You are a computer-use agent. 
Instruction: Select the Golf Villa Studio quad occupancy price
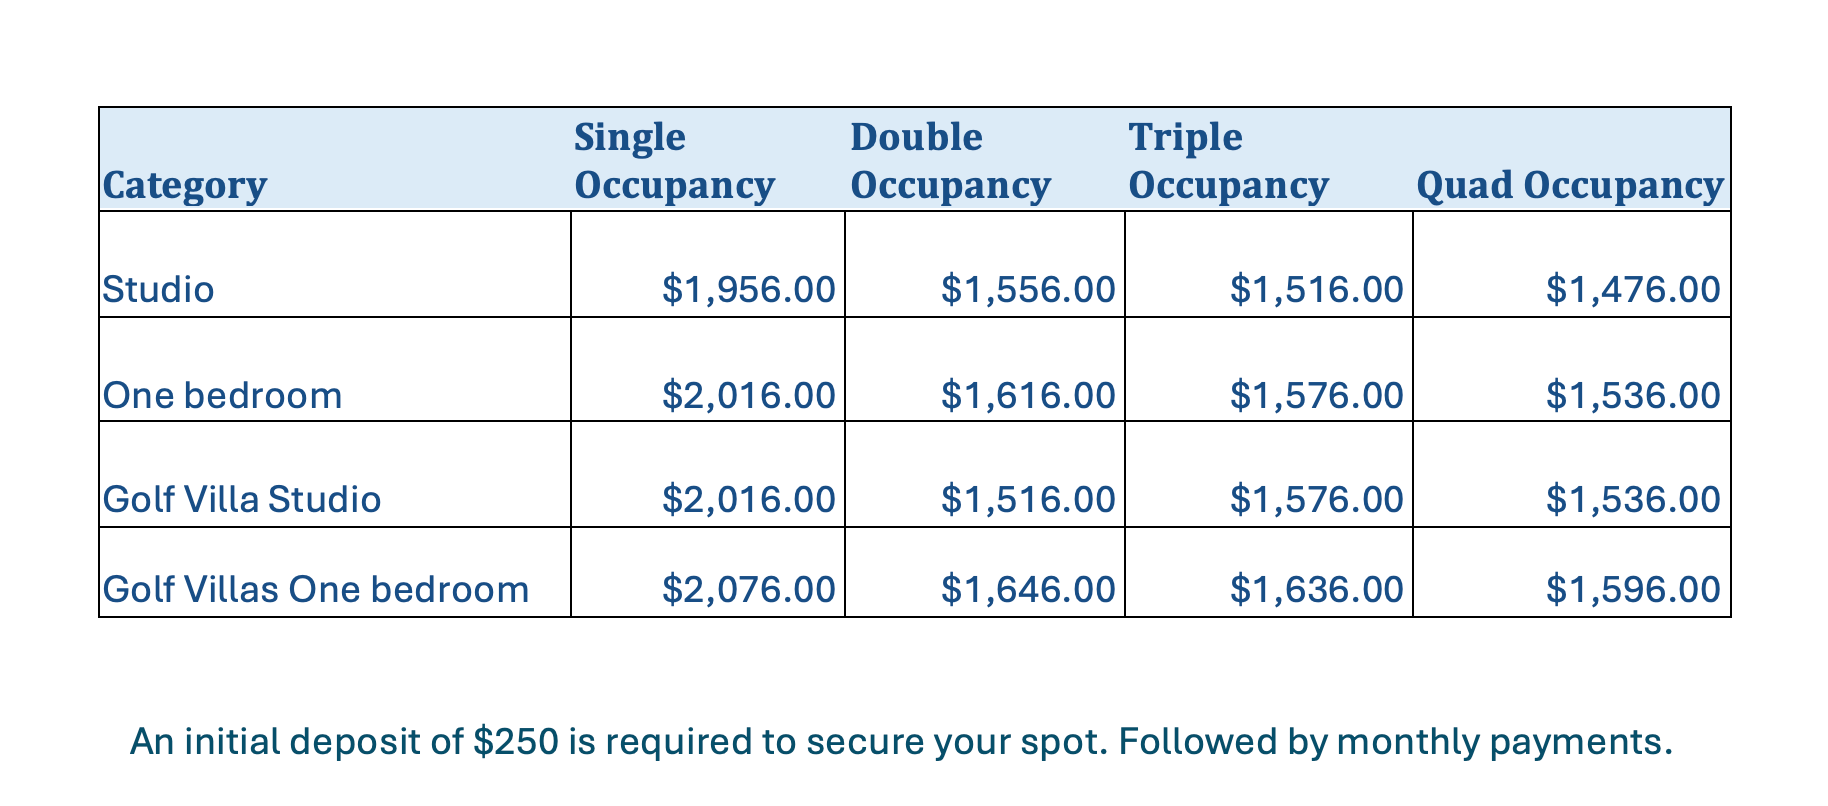point(1633,498)
